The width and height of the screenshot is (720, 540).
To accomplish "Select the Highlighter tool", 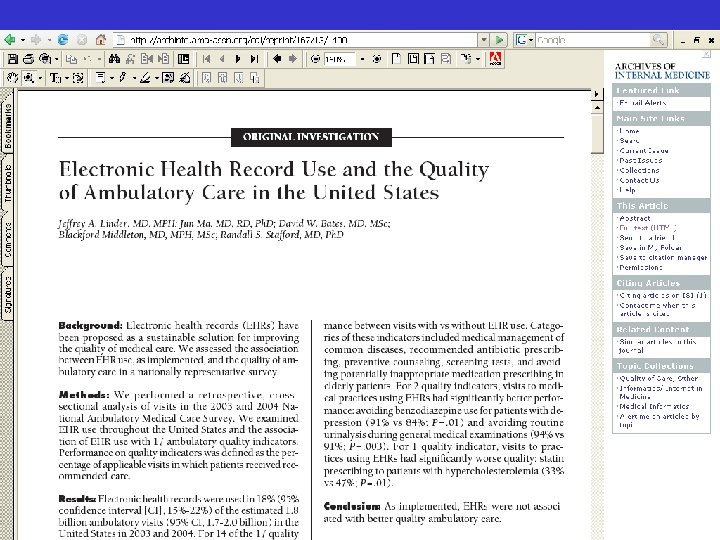I will click(145, 78).
